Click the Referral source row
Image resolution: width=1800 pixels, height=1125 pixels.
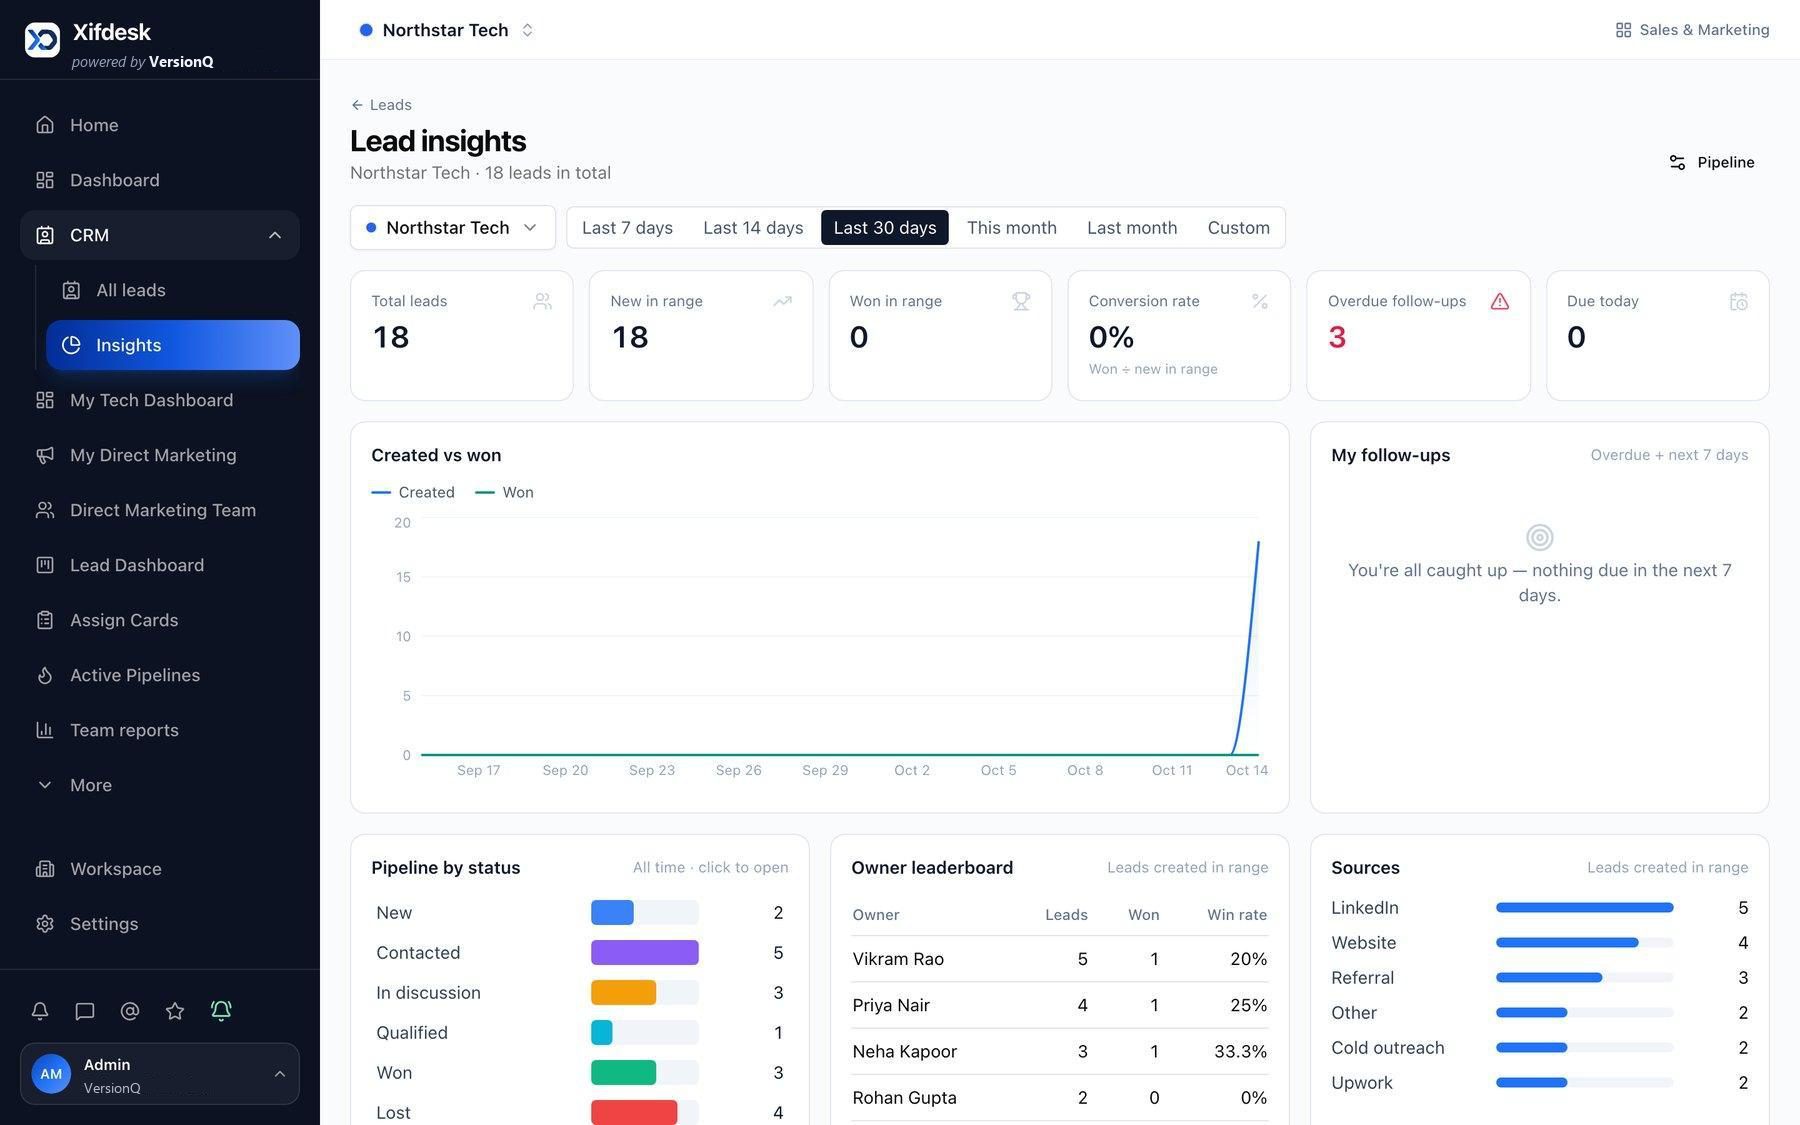tap(1540, 978)
